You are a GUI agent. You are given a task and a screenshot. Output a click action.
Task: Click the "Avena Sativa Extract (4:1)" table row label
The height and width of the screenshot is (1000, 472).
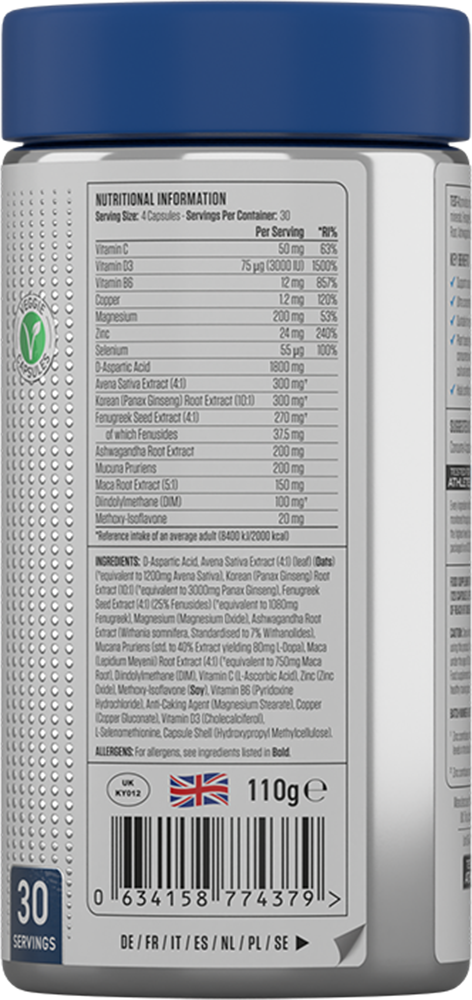[x=141, y=384]
